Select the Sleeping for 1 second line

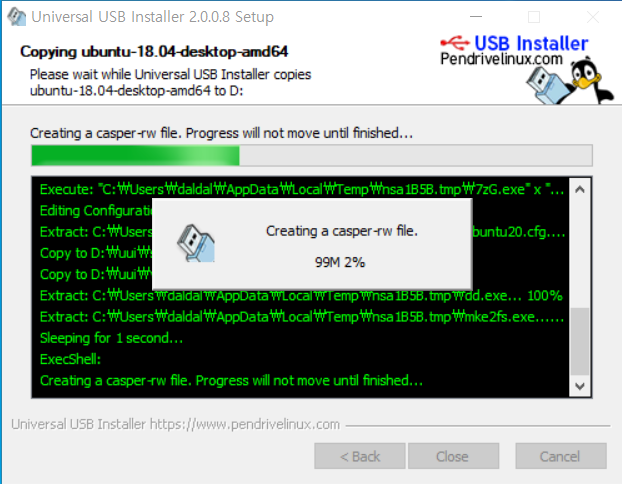pos(111,338)
